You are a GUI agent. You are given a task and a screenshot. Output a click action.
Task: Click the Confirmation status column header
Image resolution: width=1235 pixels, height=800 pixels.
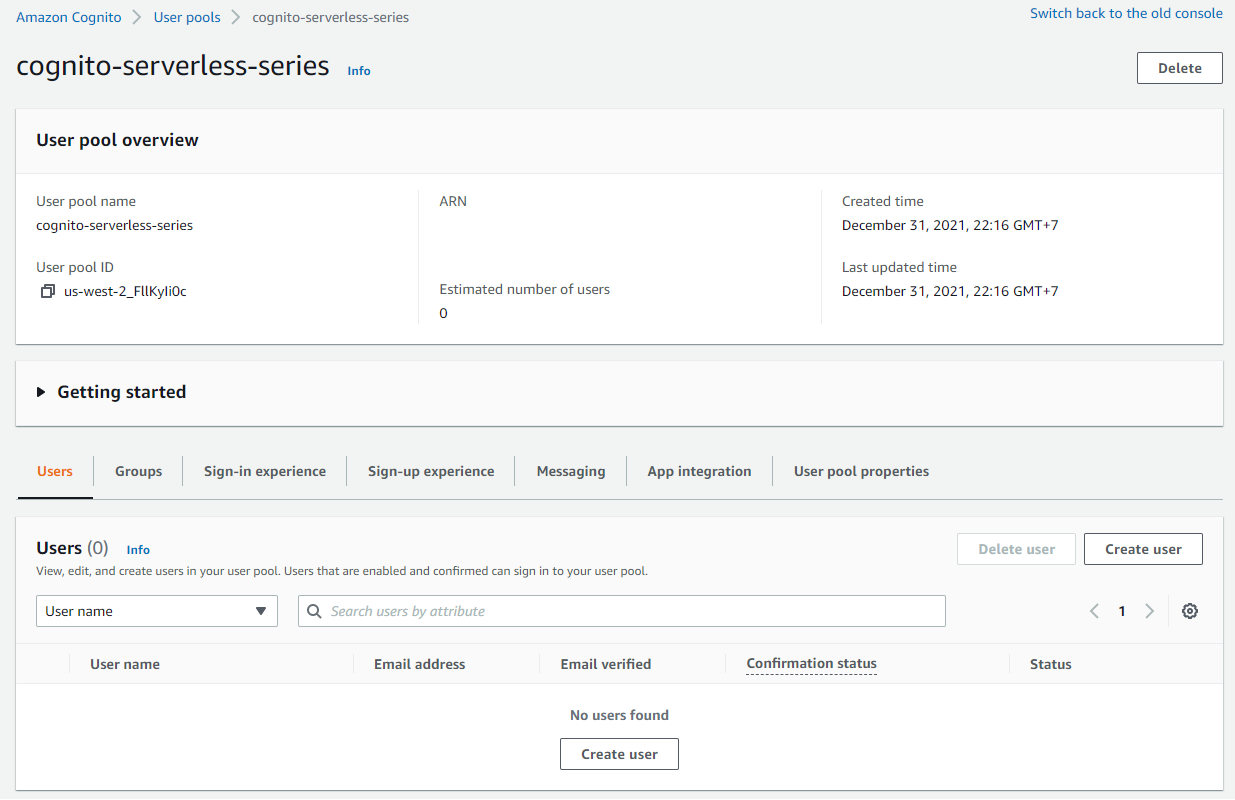(811, 663)
